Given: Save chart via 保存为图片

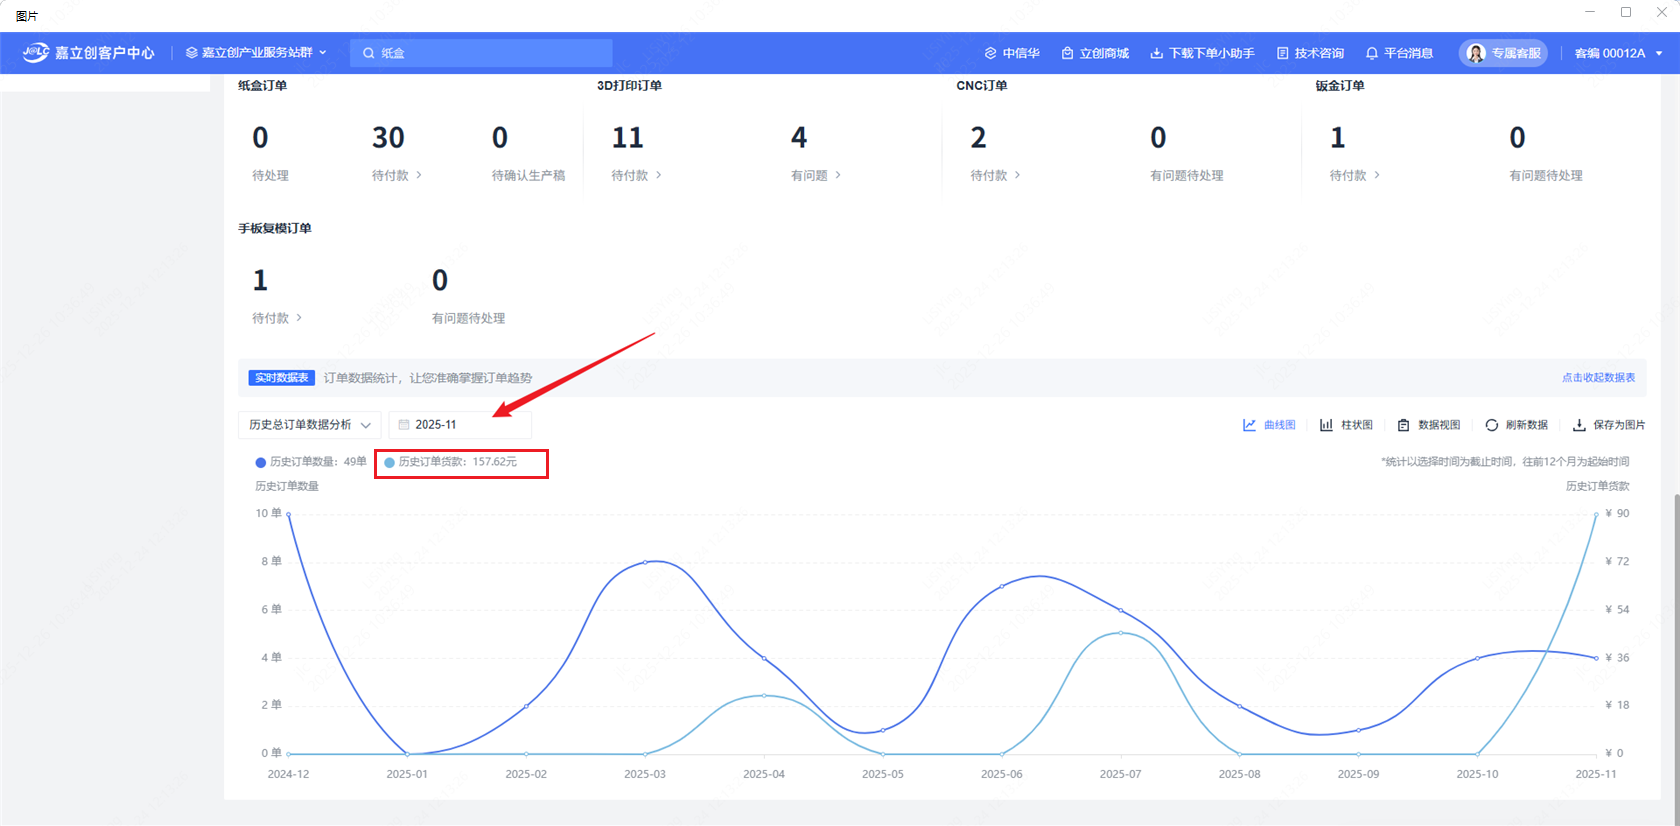Looking at the screenshot, I should 1609,425.
